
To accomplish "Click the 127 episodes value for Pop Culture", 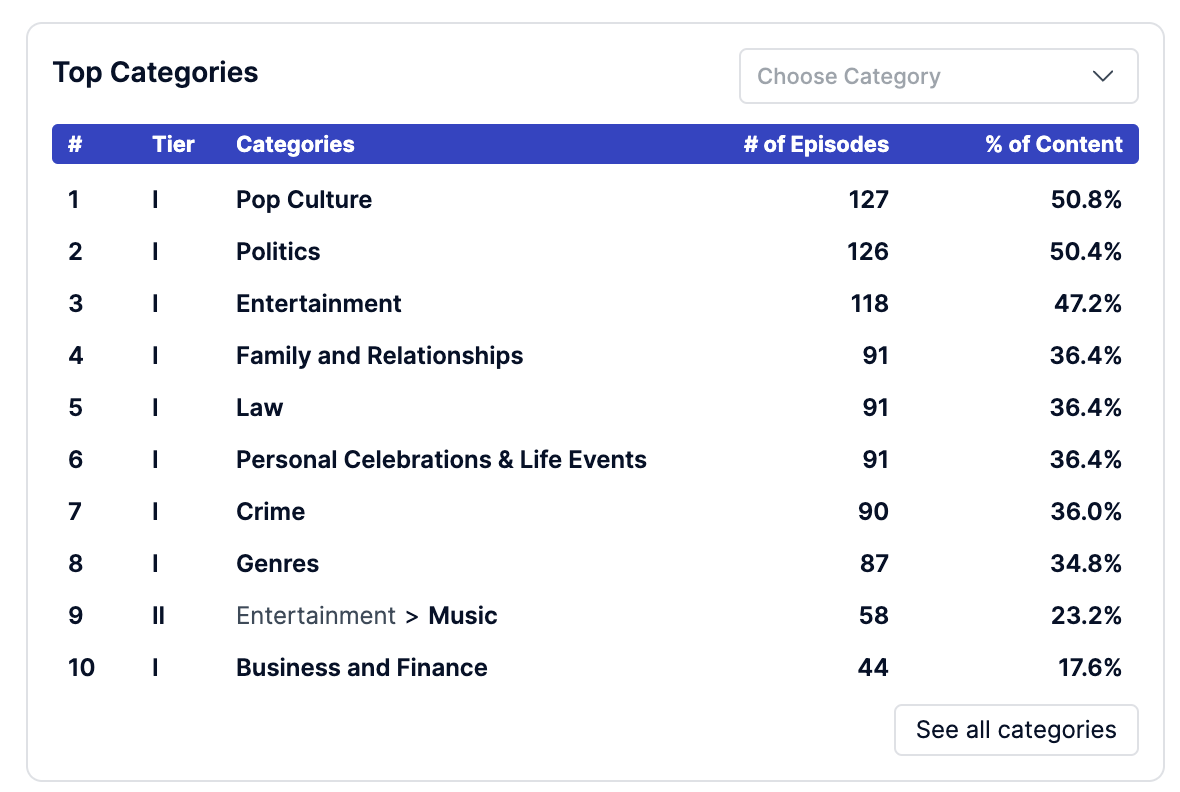I will 868,200.
